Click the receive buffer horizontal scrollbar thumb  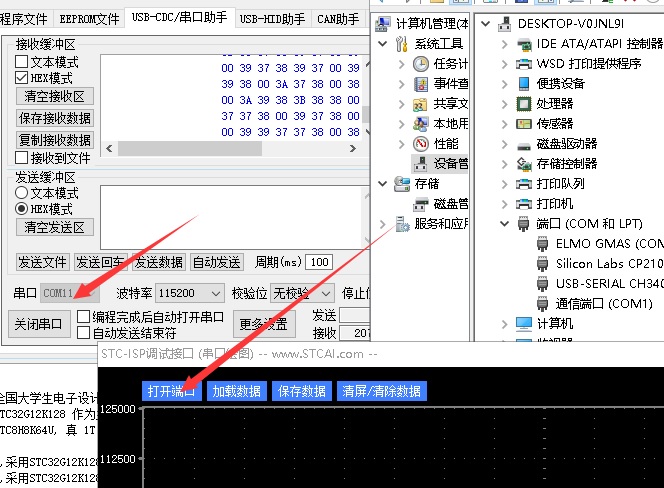[x=190, y=149]
